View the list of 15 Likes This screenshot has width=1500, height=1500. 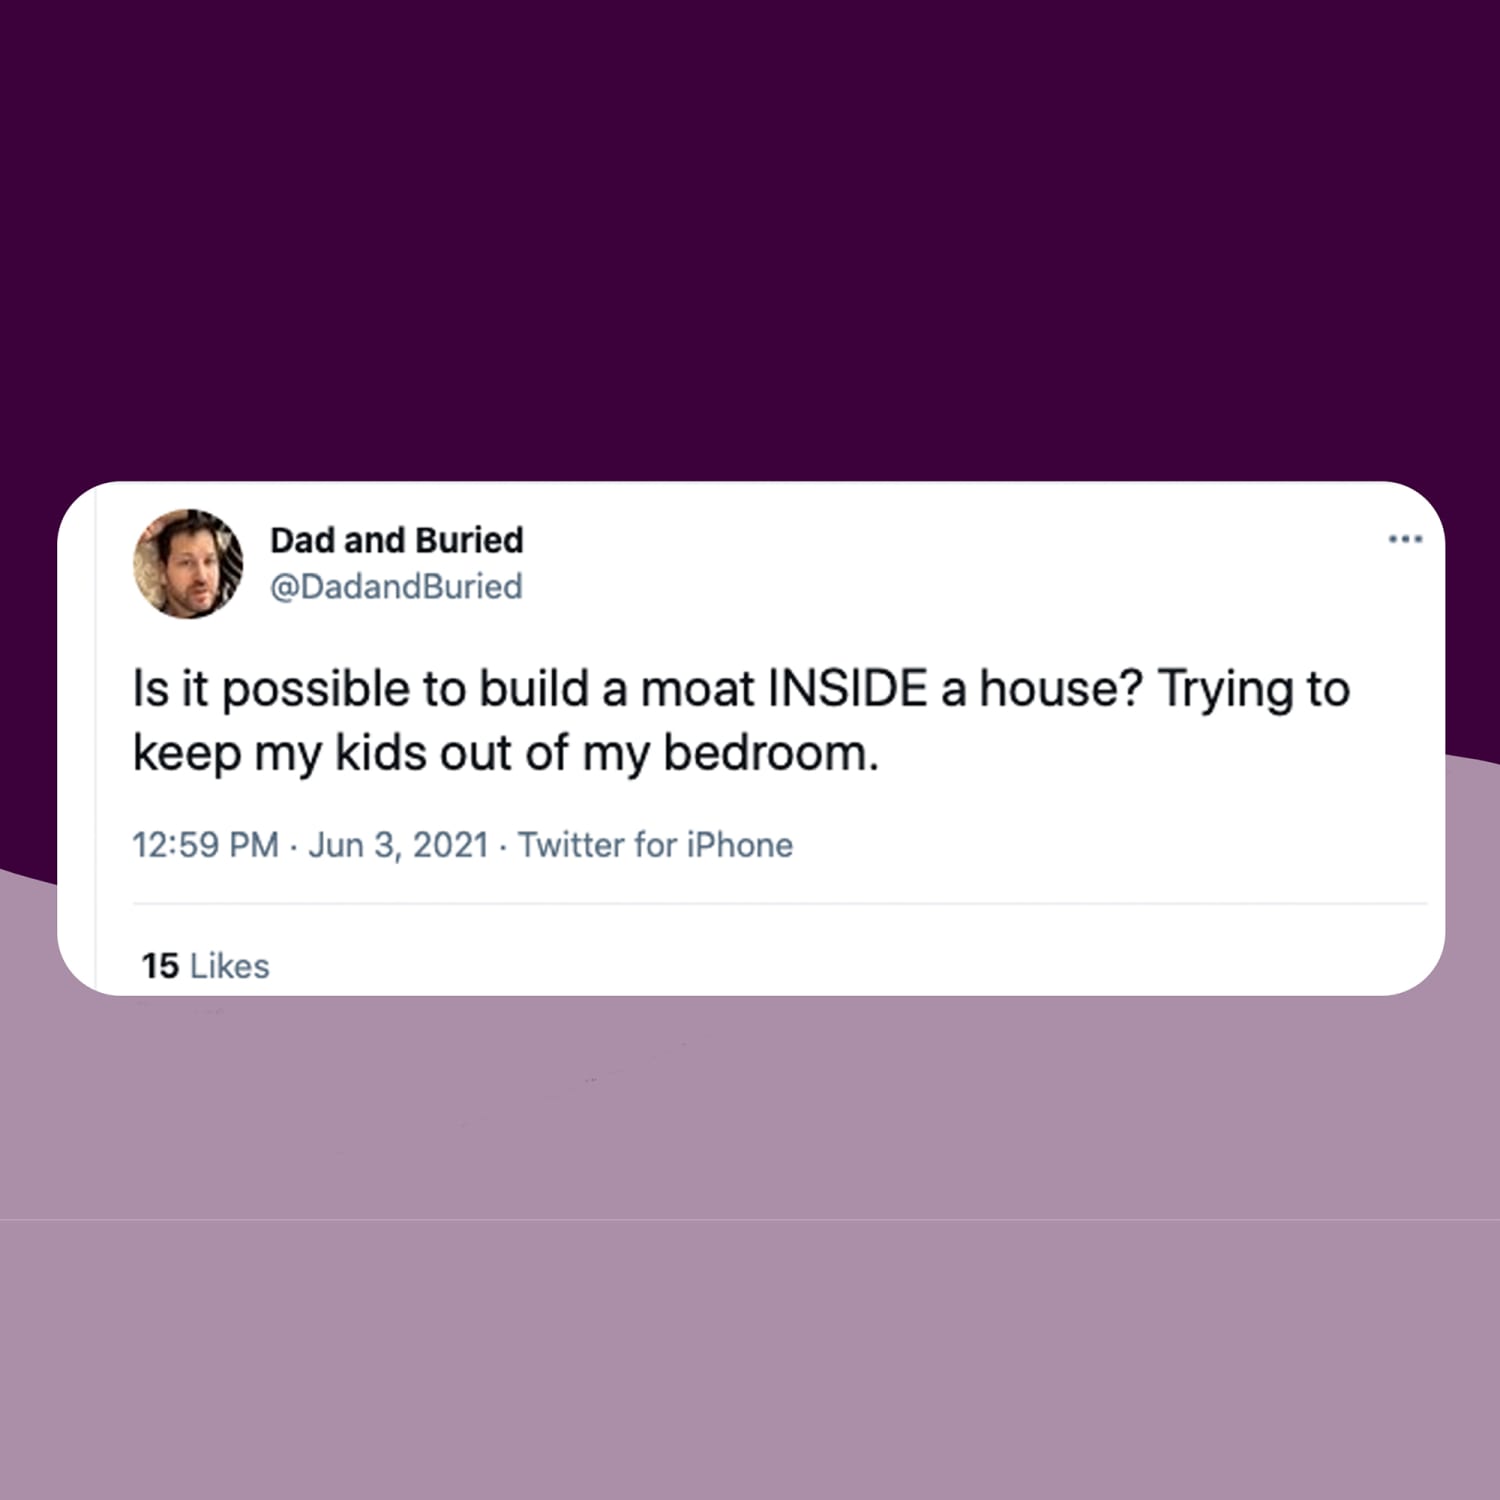(x=205, y=966)
